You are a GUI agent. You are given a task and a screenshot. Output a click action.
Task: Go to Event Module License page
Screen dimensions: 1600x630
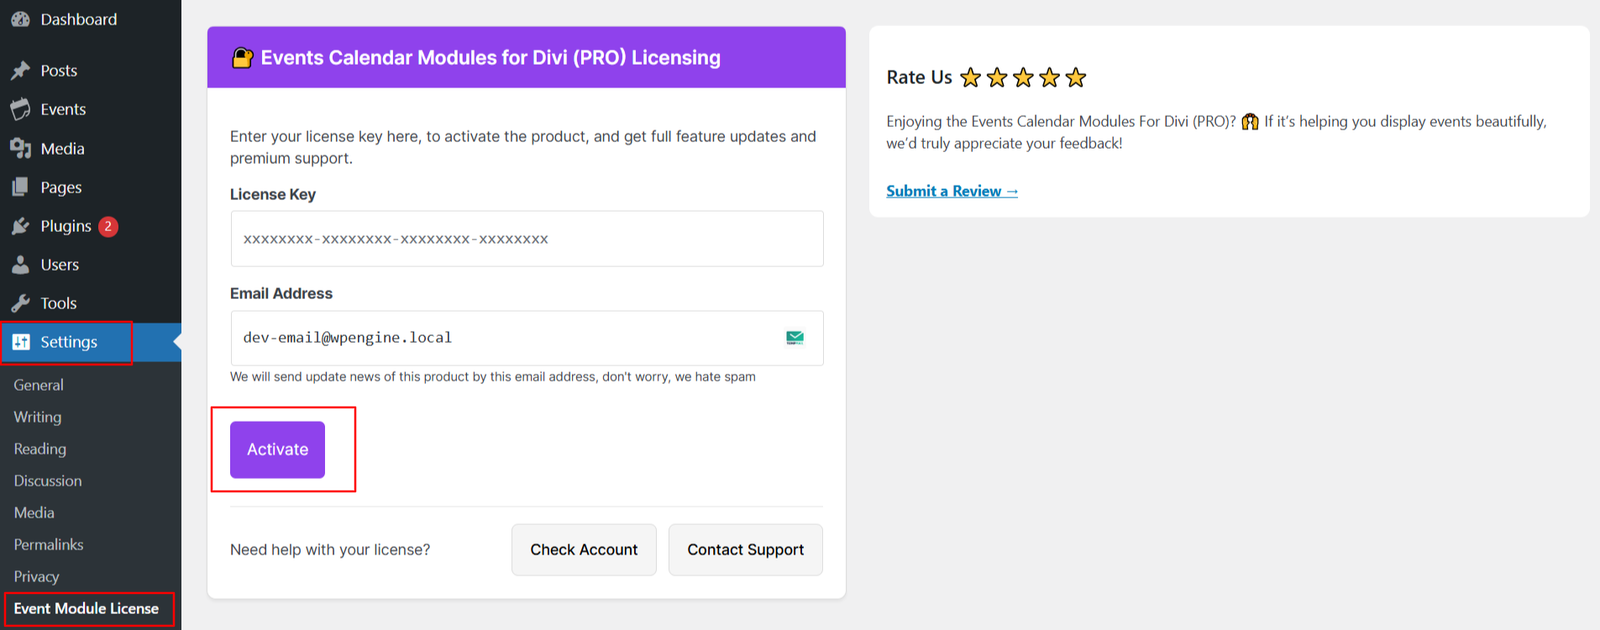[x=86, y=608]
